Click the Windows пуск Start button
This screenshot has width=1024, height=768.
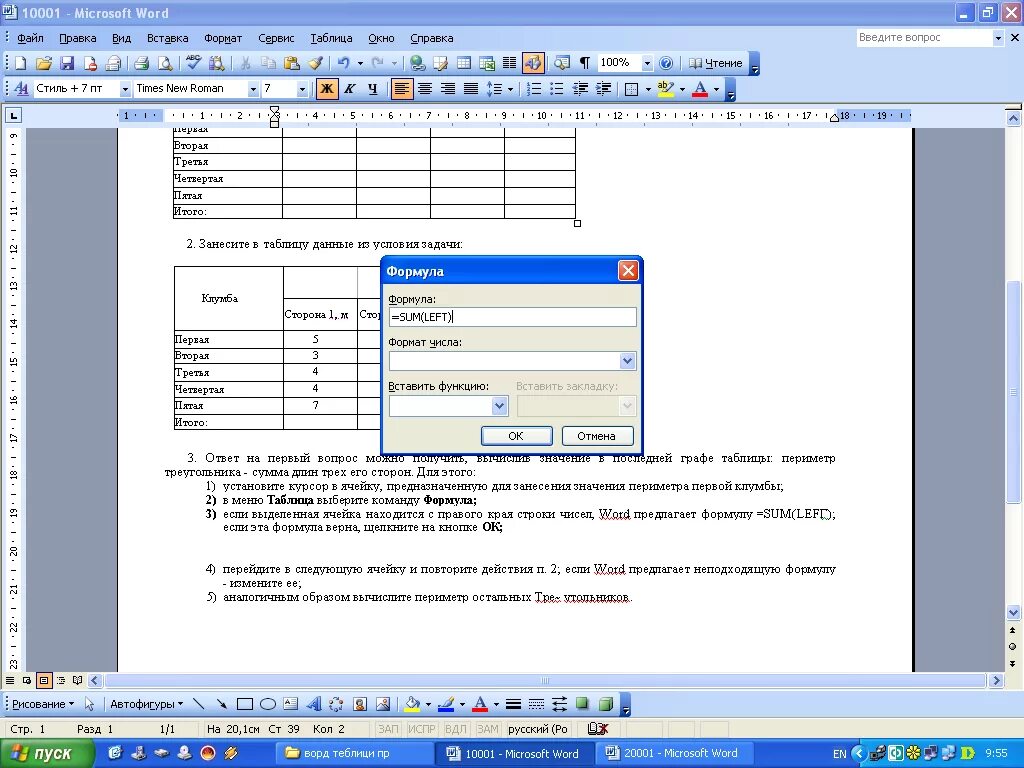pyautogui.click(x=47, y=754)
